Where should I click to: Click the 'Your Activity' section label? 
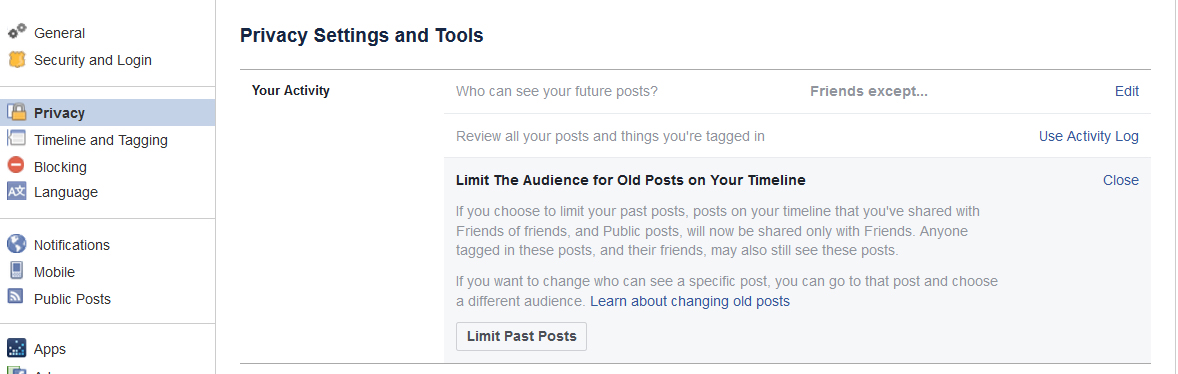[x=291, y=91]
